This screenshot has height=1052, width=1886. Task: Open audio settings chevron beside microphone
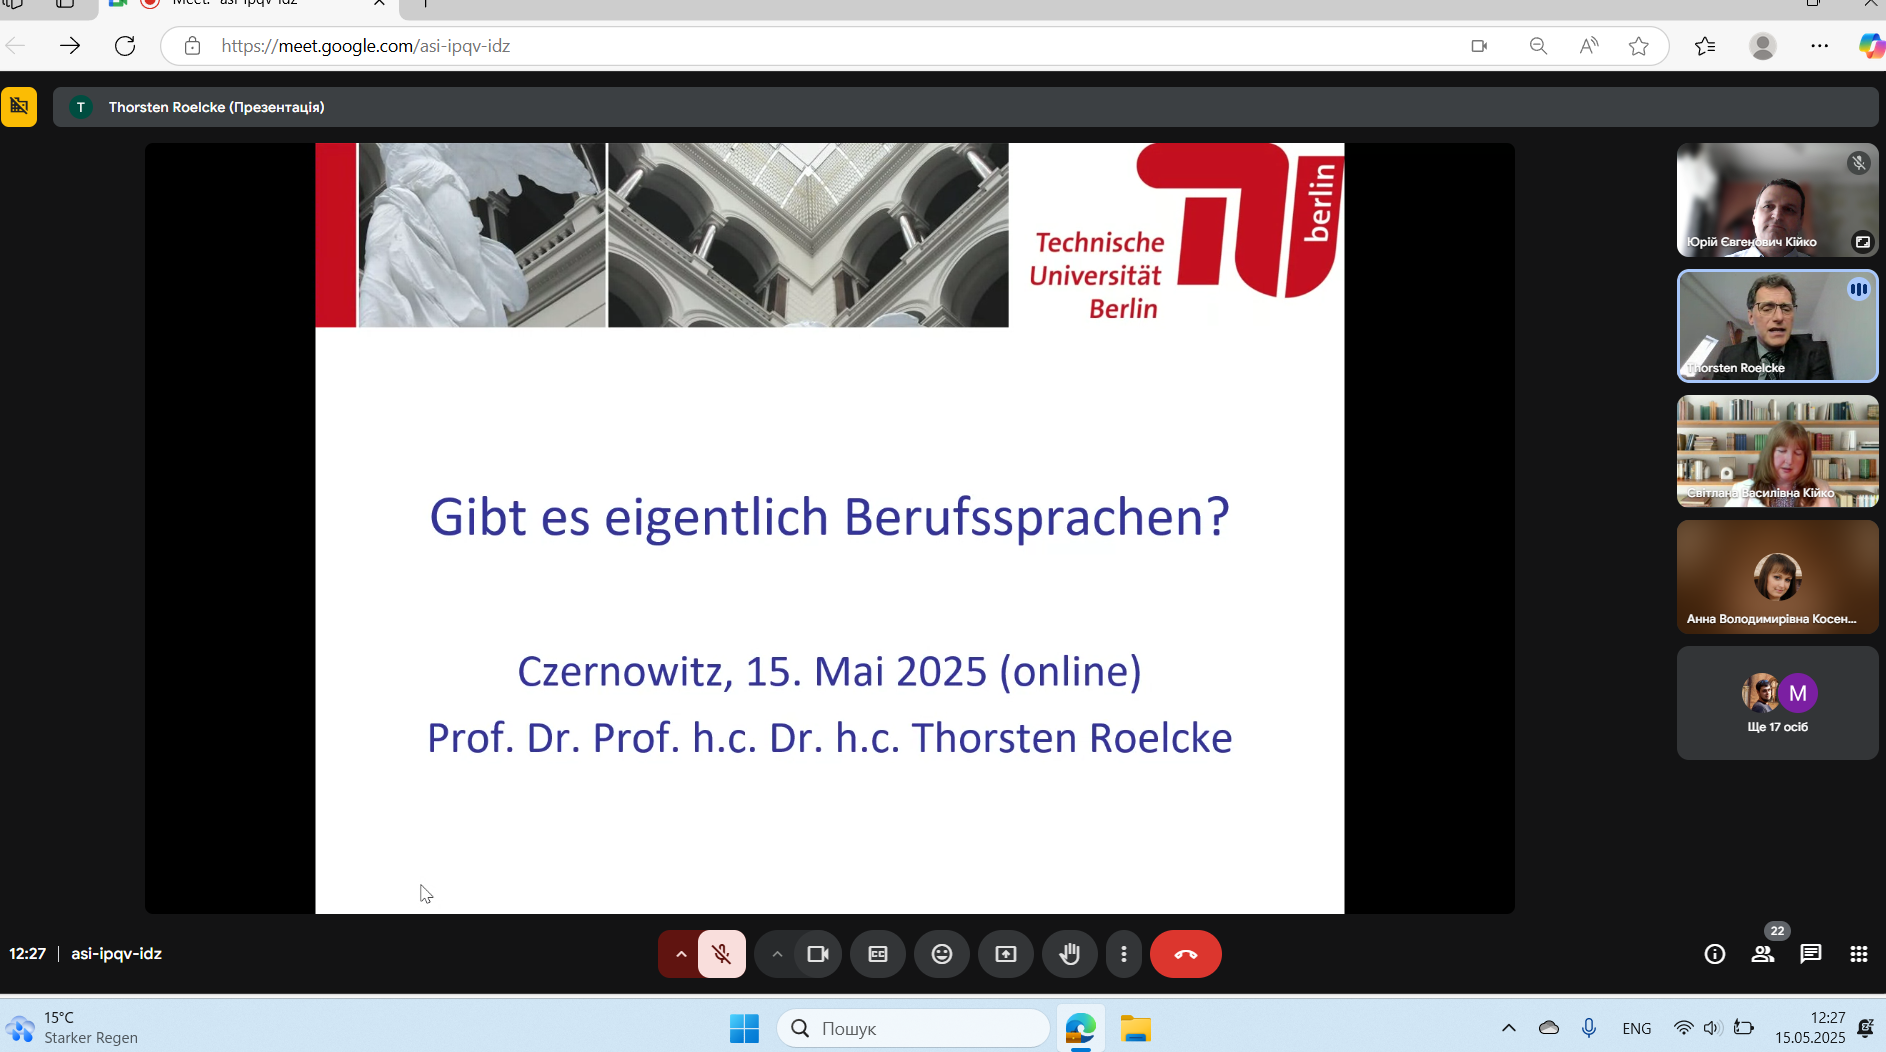point(680,954)
